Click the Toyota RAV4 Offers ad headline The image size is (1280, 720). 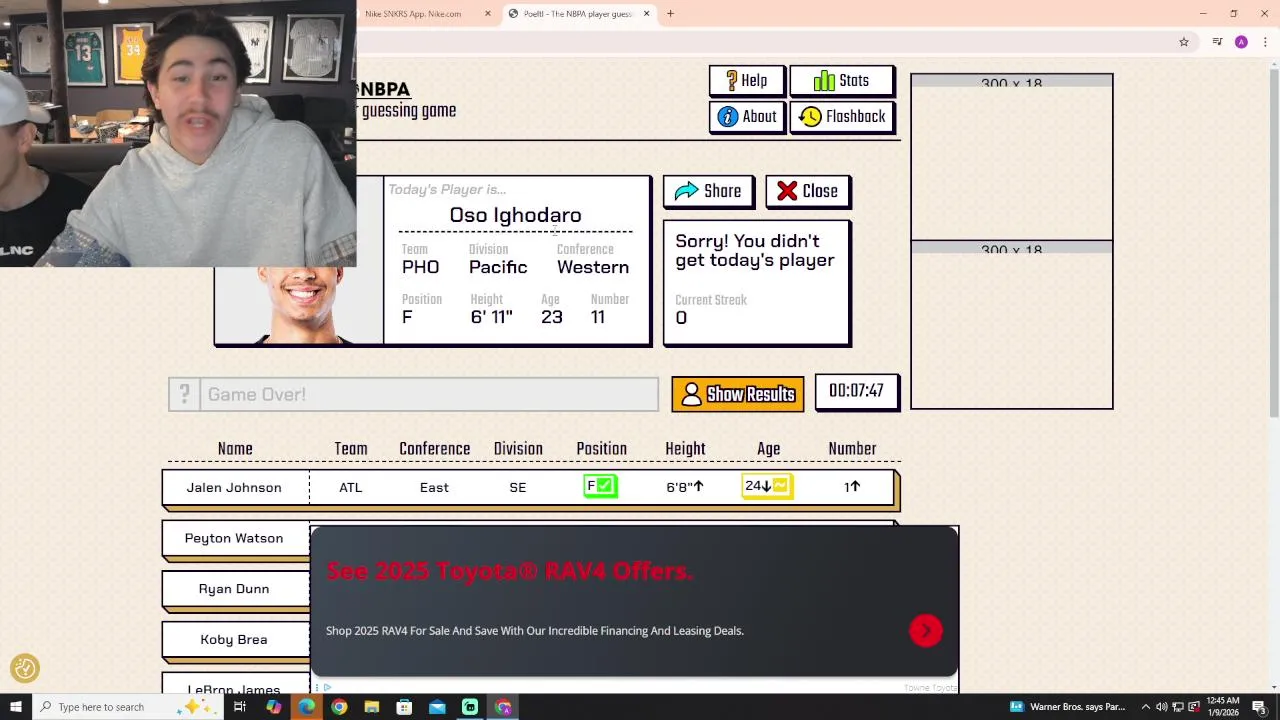510,571
